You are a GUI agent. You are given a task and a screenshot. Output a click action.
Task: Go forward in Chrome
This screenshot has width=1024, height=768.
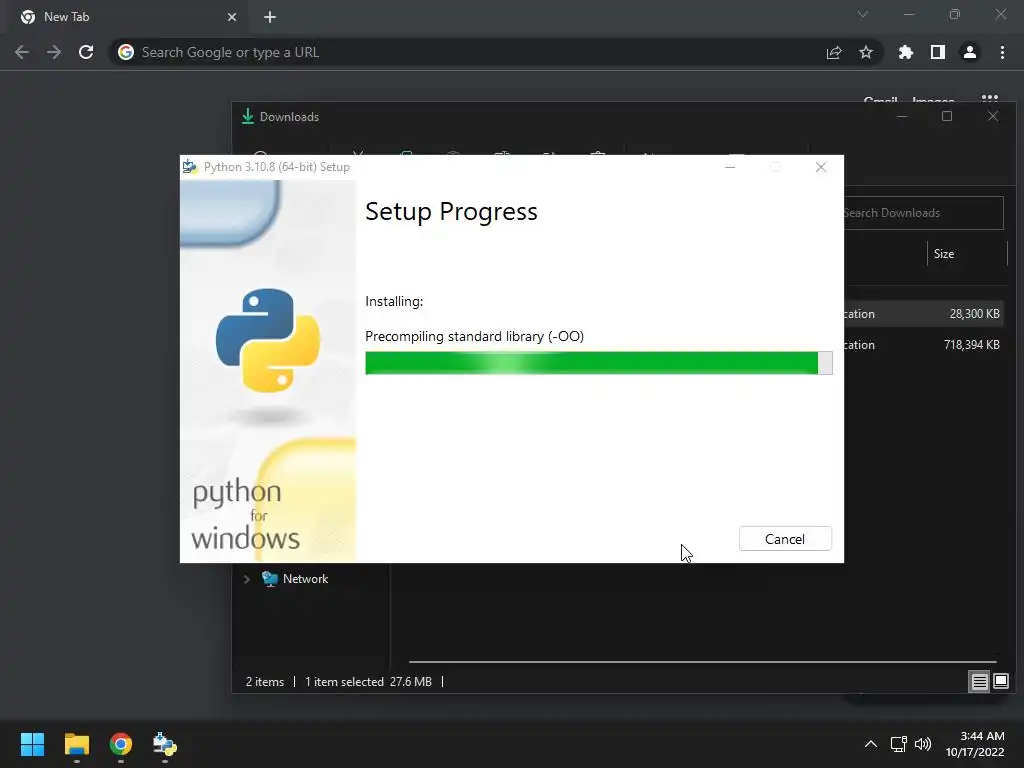click(x=54, y=52)
